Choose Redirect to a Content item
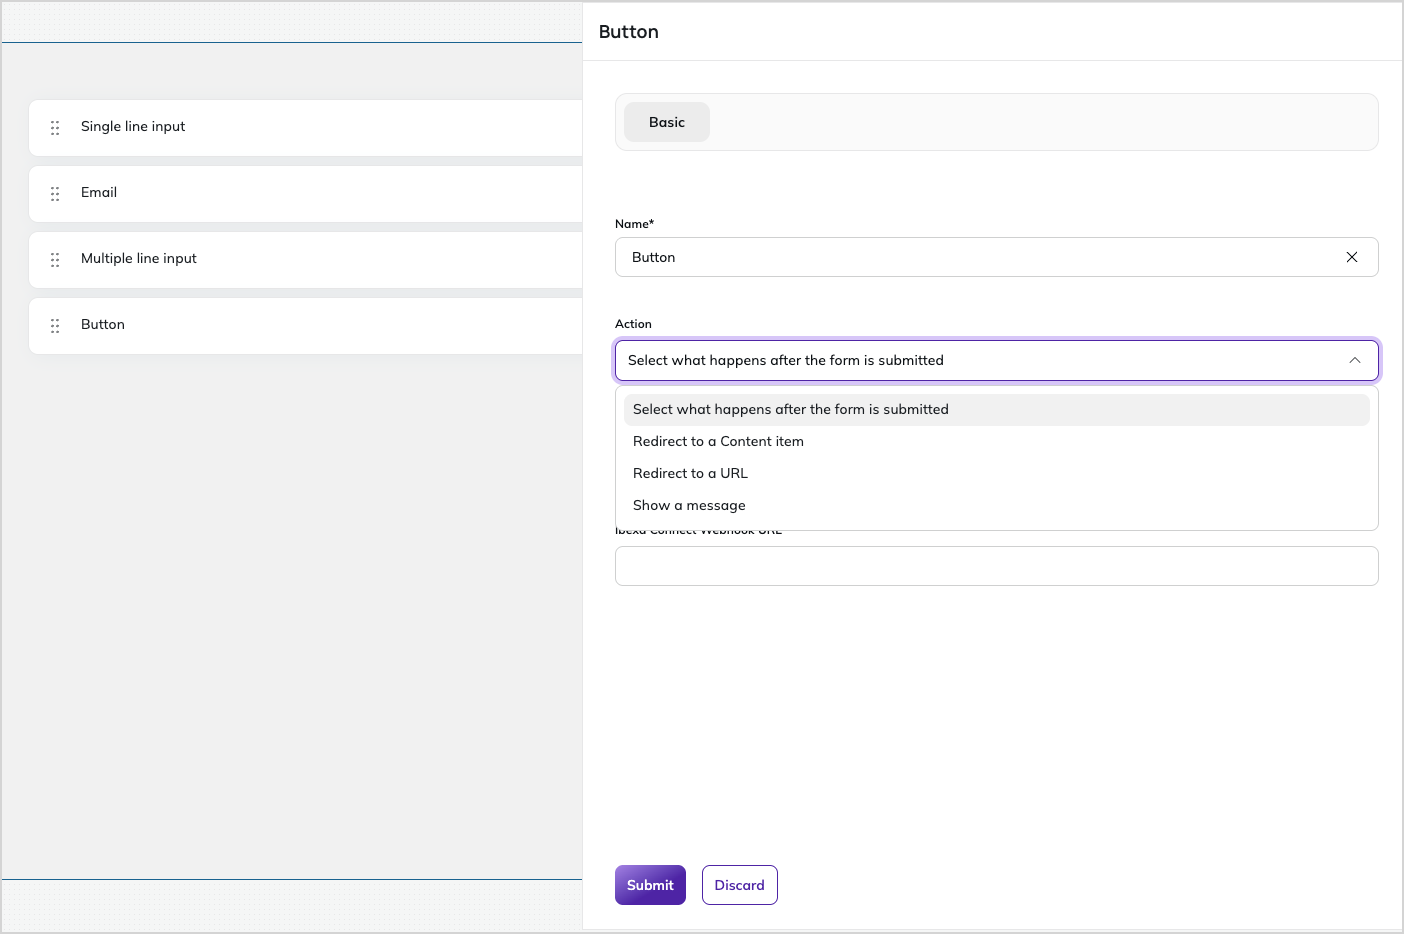Viewport: 1404px width, 934px height. (997, 442)
